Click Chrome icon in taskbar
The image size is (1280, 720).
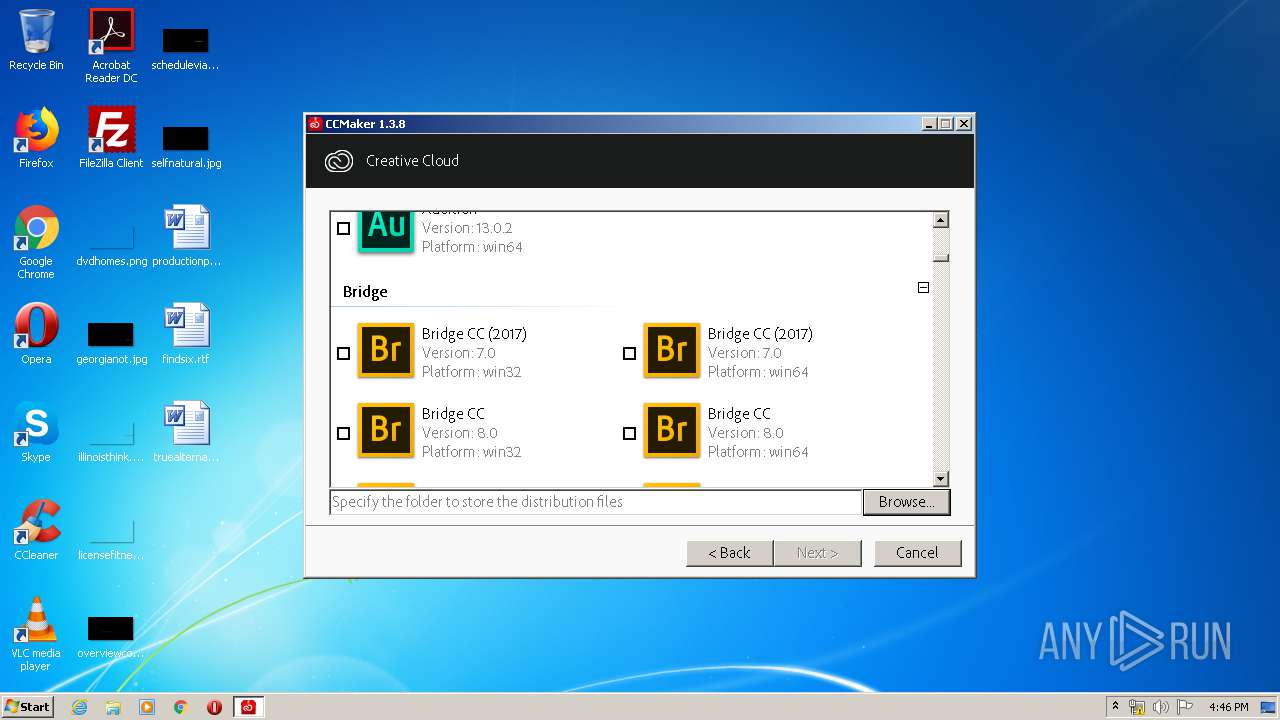point(181,707)
